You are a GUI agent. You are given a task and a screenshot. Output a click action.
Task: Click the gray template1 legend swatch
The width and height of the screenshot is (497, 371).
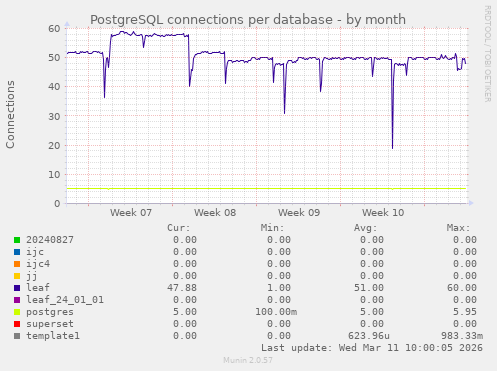click(17, 336)
